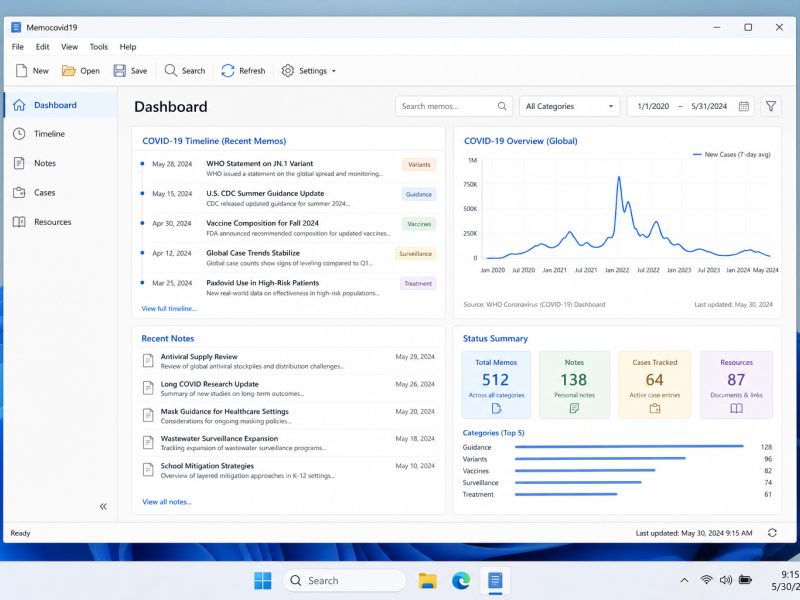This screenshot has width=800, height=600.
Task: Save using the floppy disk icon
Action: point(119,70)
